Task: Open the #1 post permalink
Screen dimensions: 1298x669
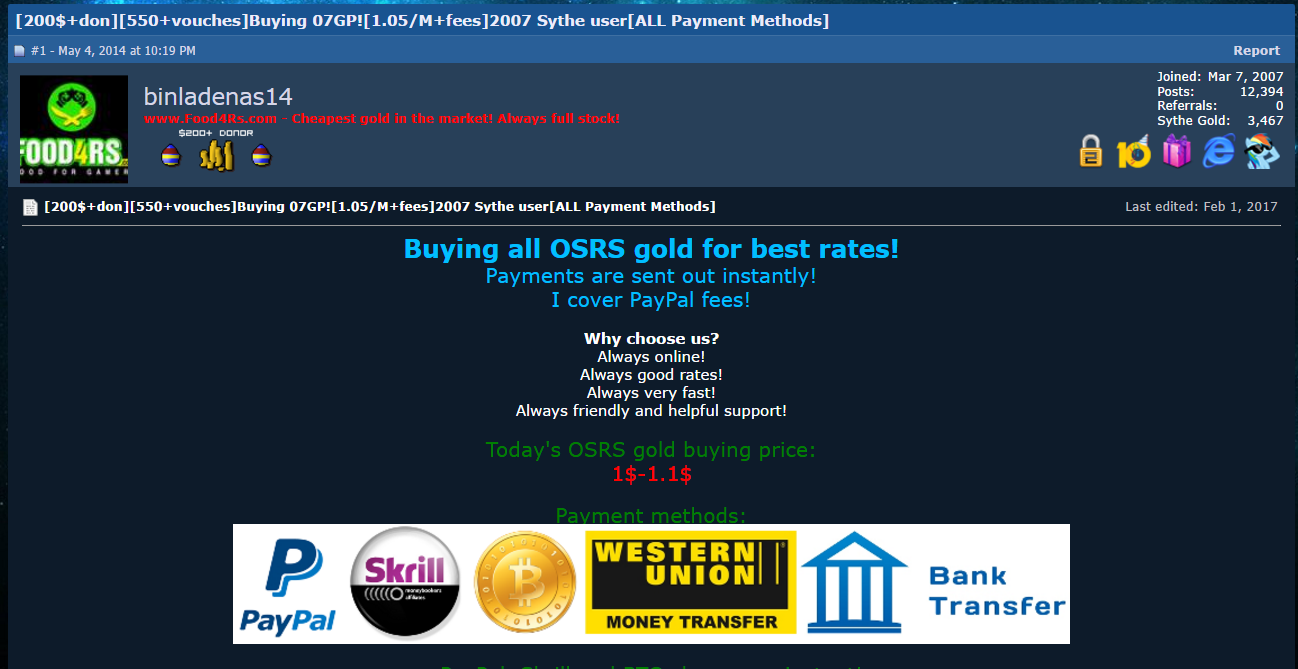Action: pyautogui.click(x=38, y=50)
